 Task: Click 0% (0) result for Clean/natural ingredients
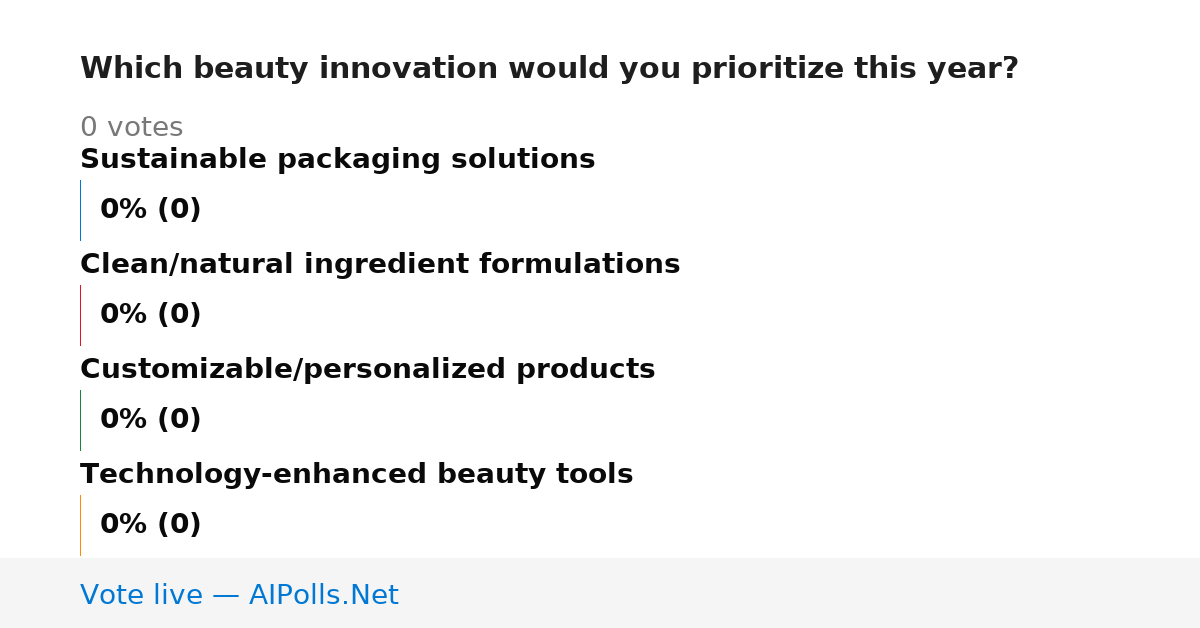pyautogui.click(x=150, y=315)
